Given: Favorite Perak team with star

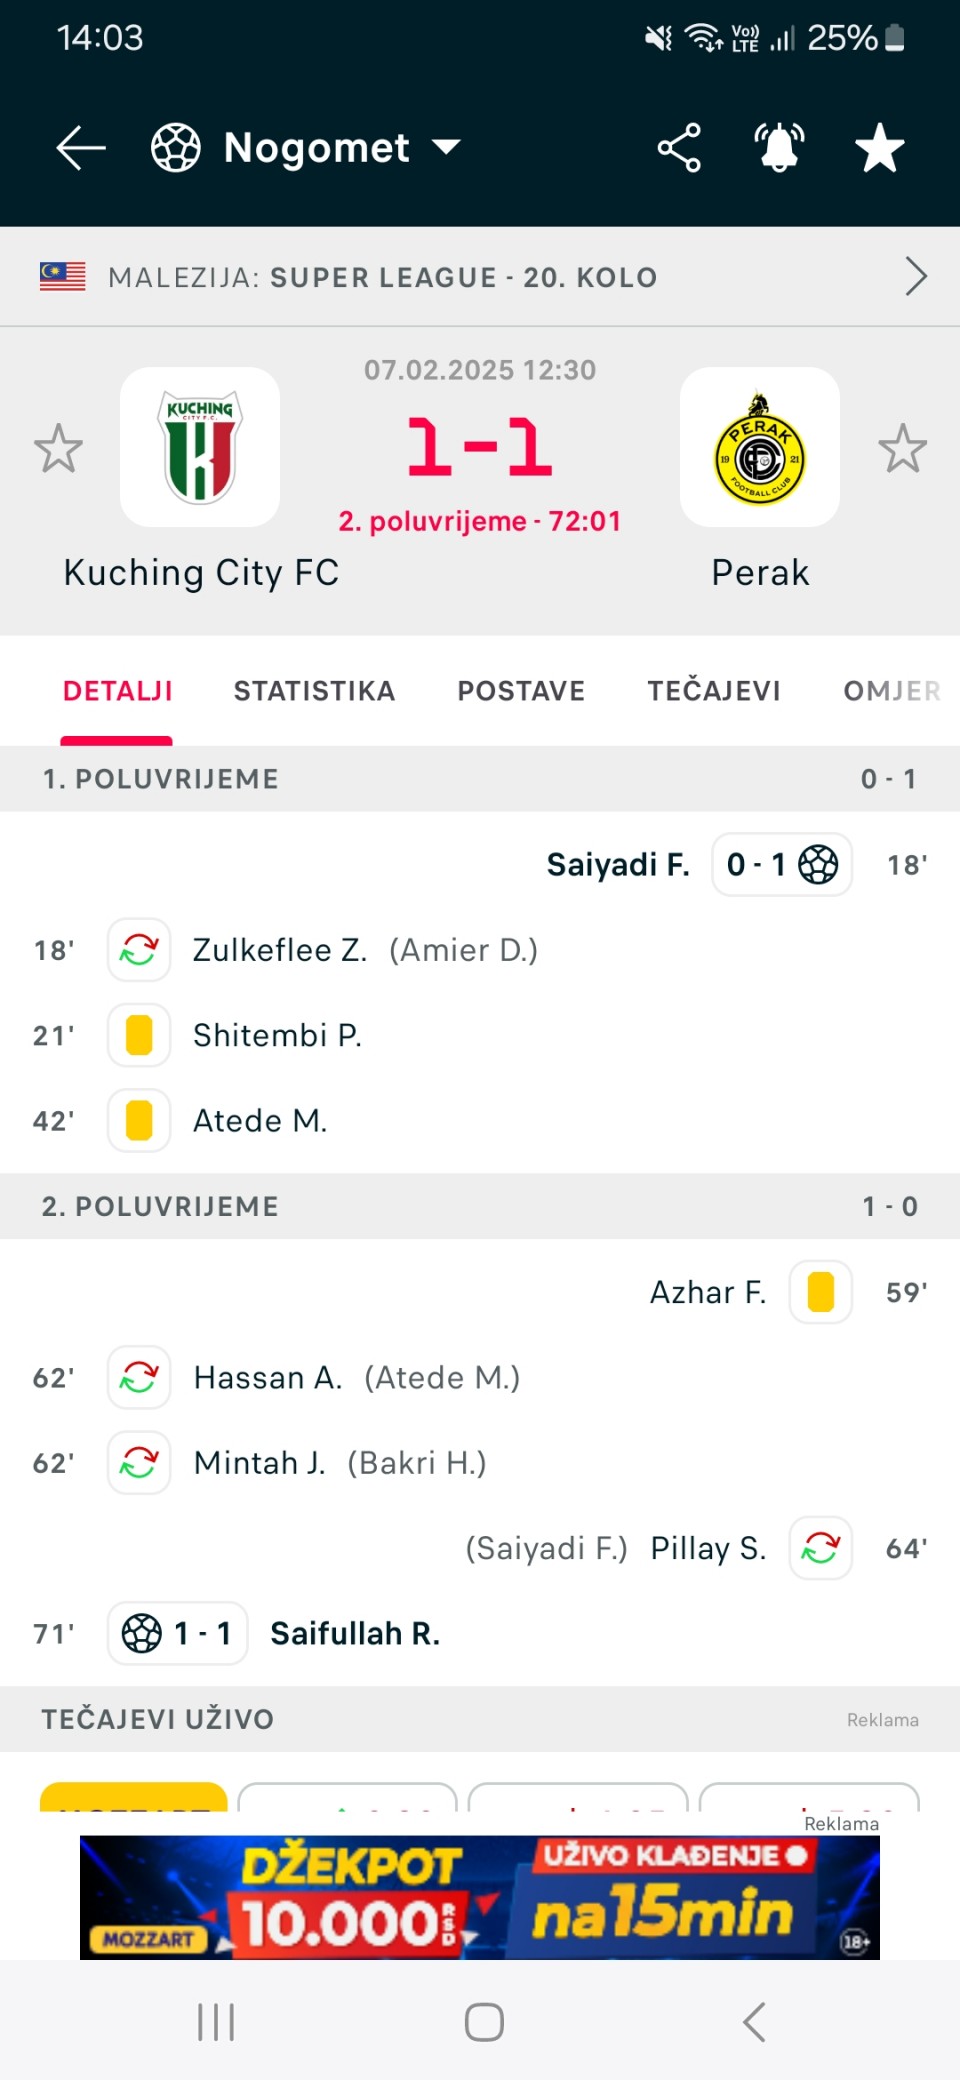Looking at the screenshot, I should point(902,448).
